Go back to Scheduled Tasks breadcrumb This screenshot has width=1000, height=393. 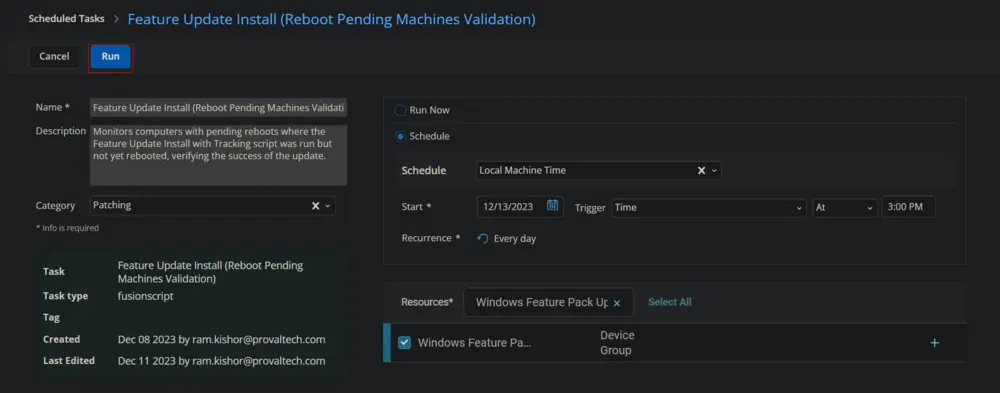(66, 19)
